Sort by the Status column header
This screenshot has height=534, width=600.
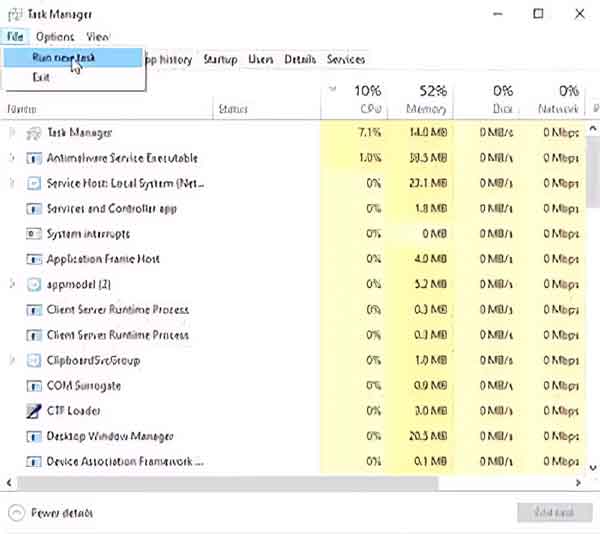233,109
